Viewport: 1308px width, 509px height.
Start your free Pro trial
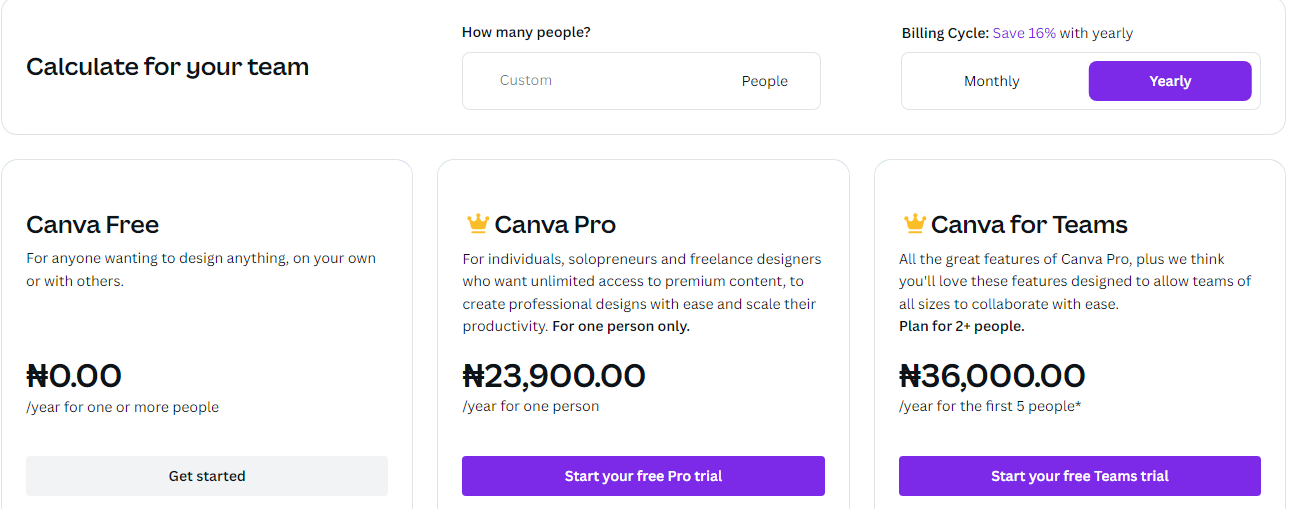pos(643,476)
